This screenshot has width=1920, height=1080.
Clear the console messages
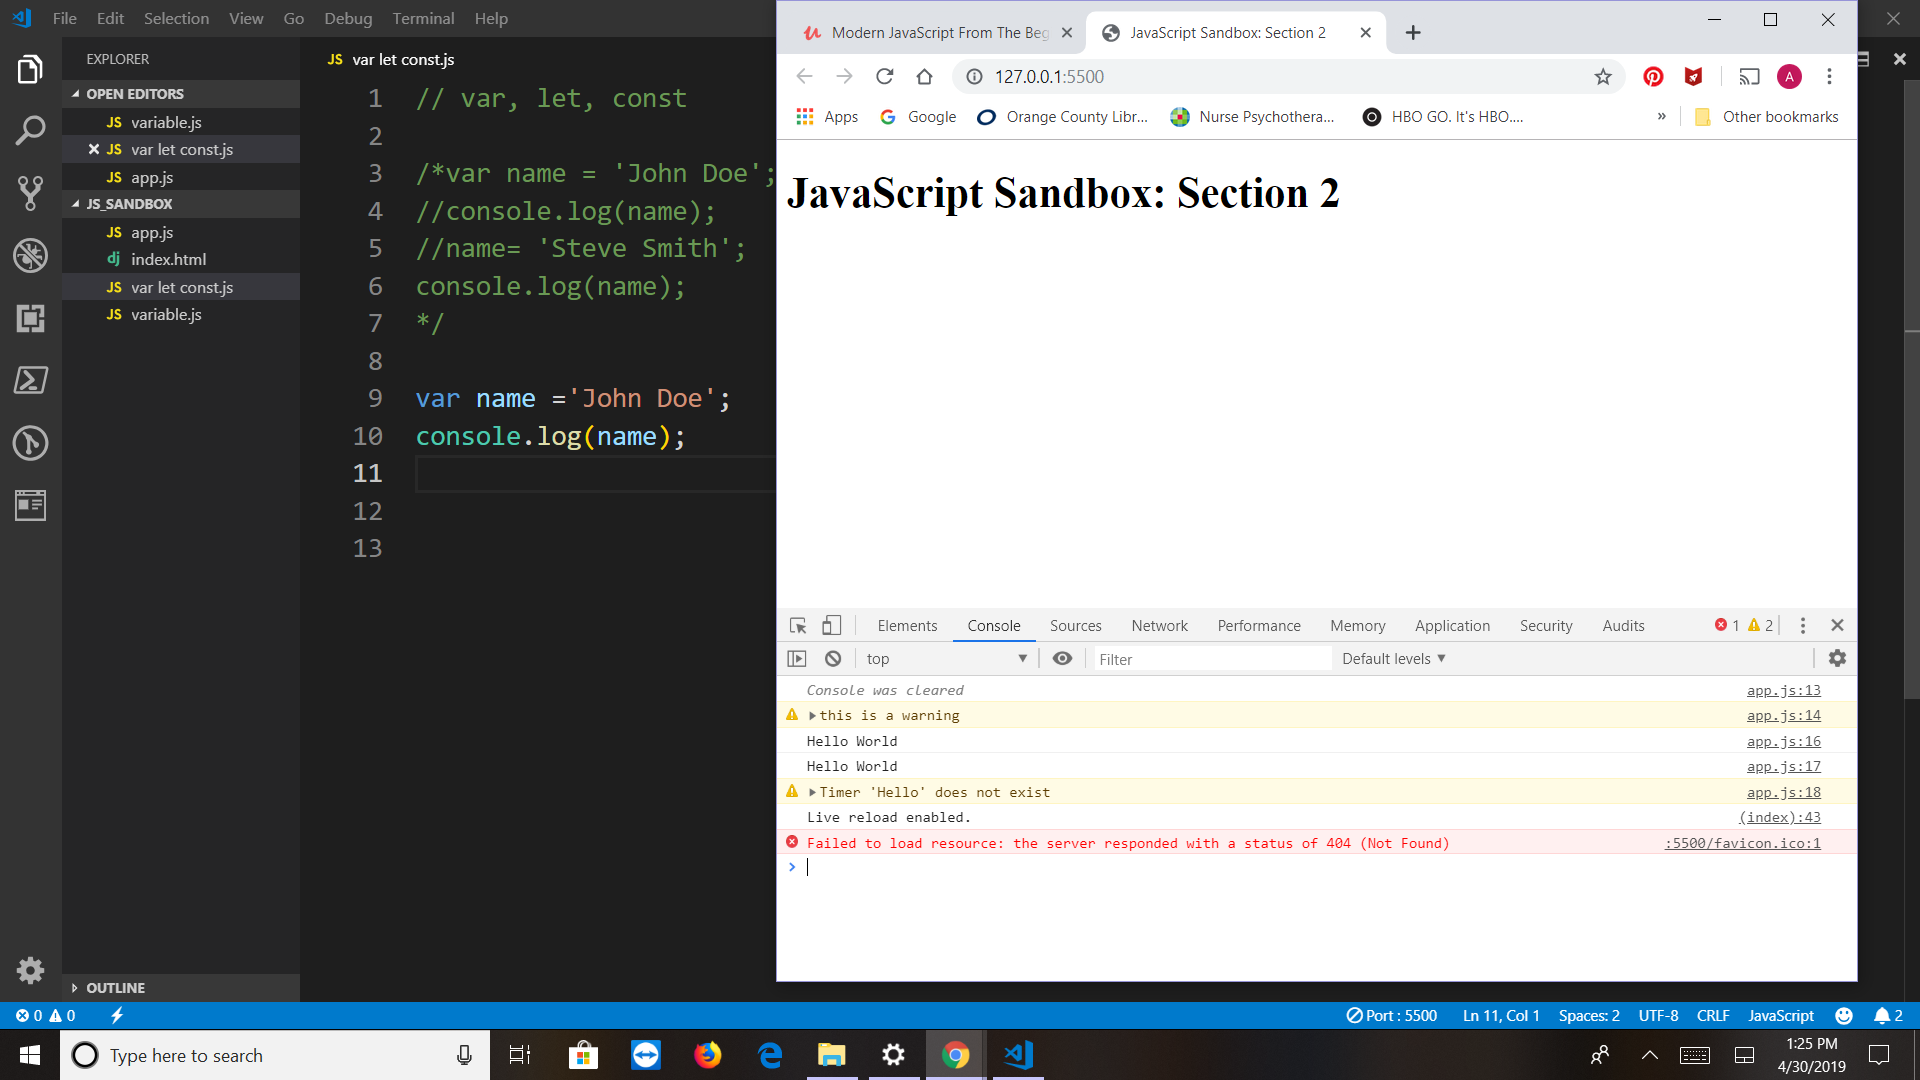(x=832, y=658)
